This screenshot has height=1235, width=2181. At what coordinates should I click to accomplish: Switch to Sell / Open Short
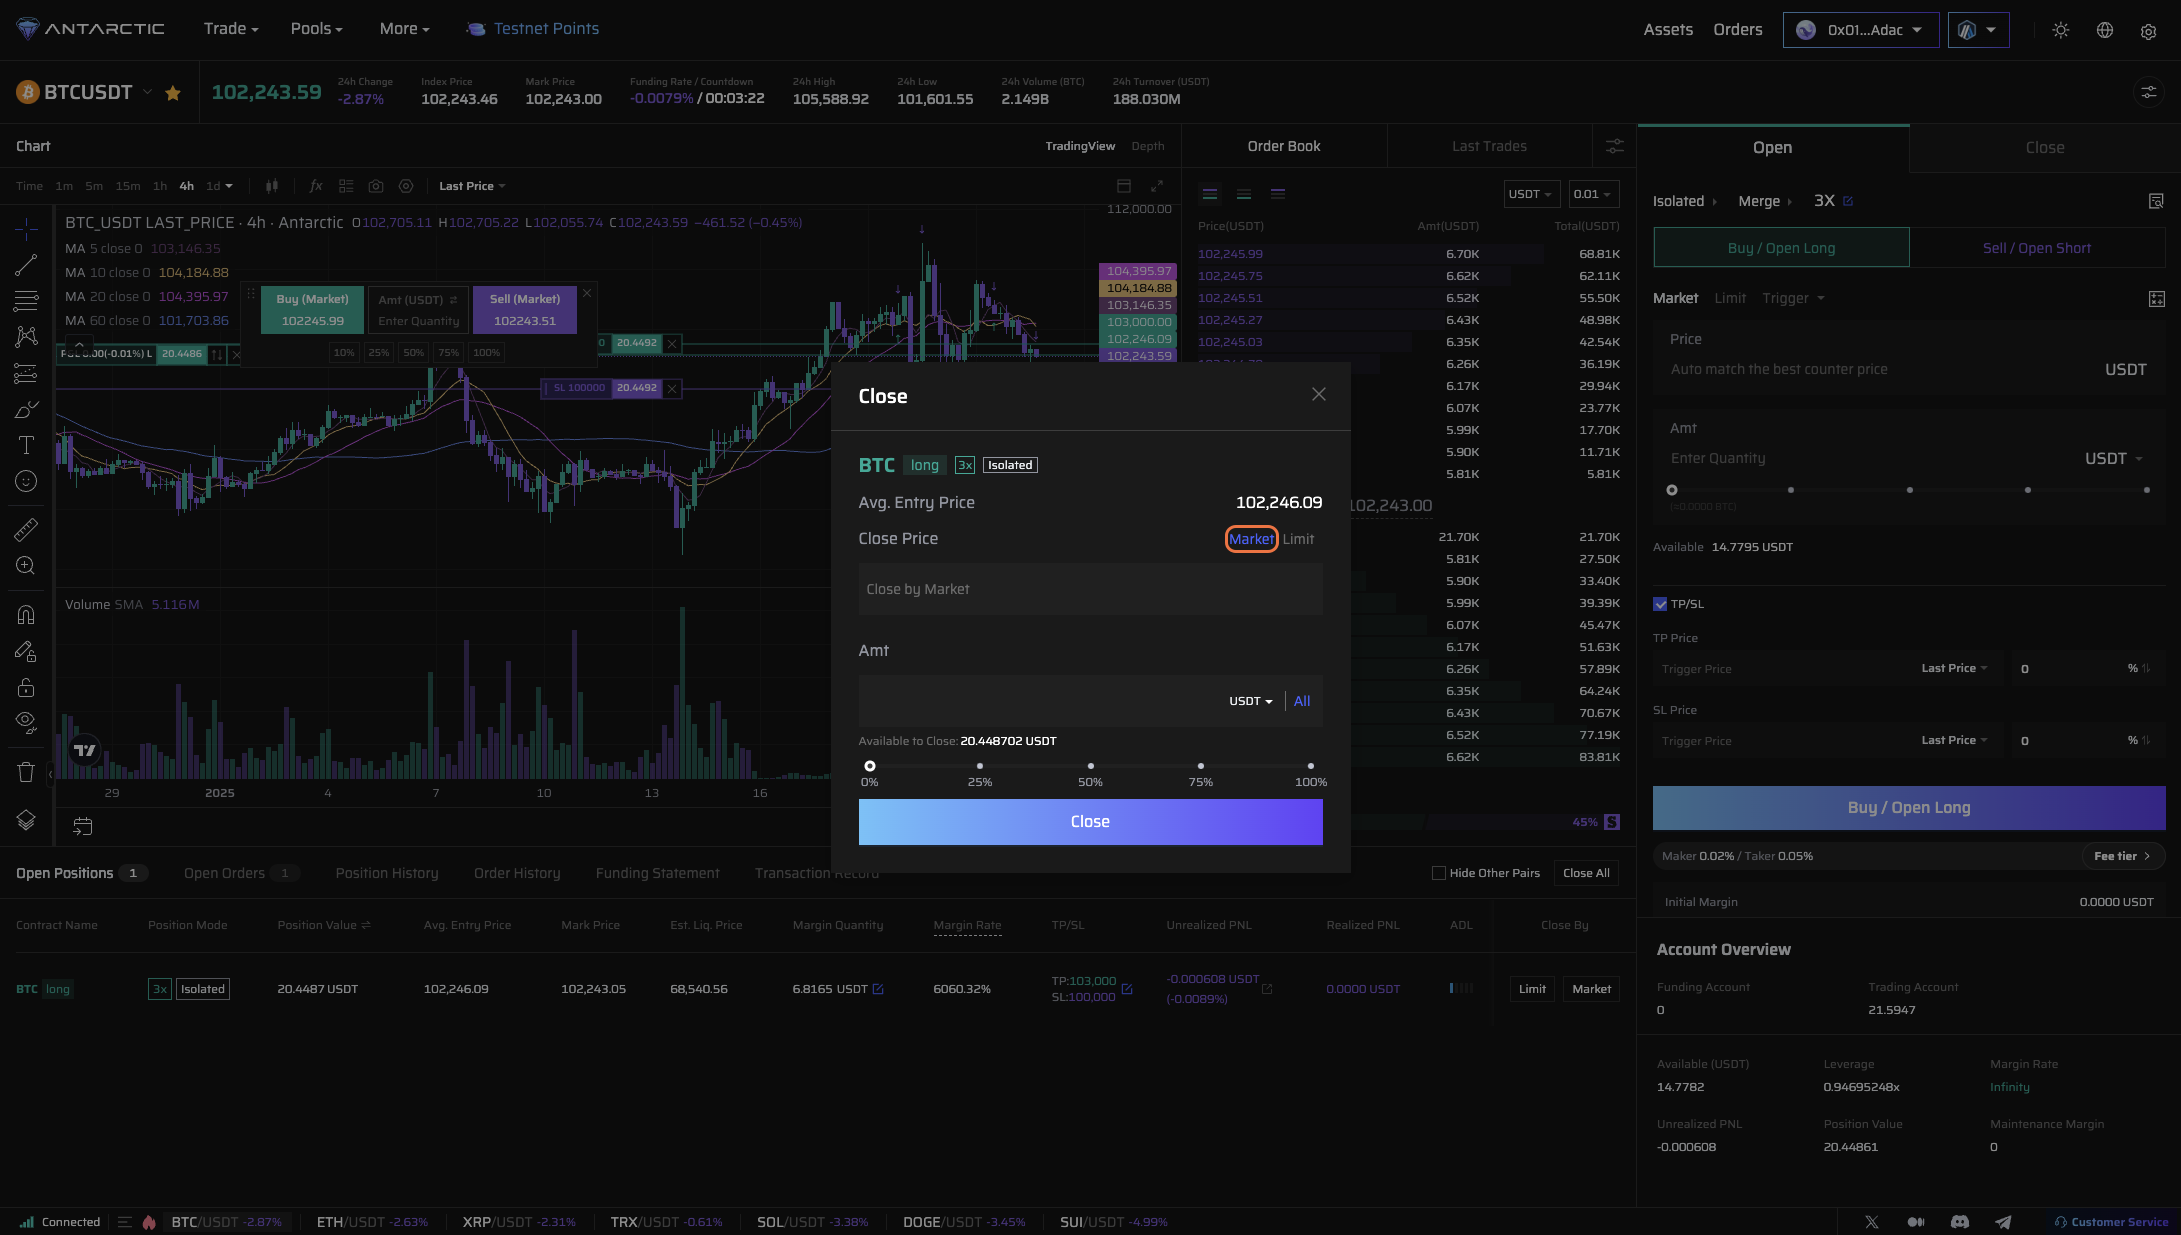click(2037, 248)
